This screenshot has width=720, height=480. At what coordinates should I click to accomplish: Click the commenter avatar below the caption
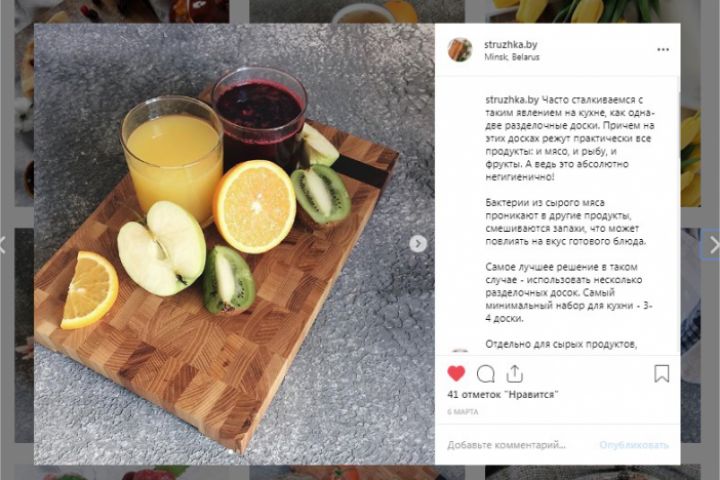coord(460,351)
